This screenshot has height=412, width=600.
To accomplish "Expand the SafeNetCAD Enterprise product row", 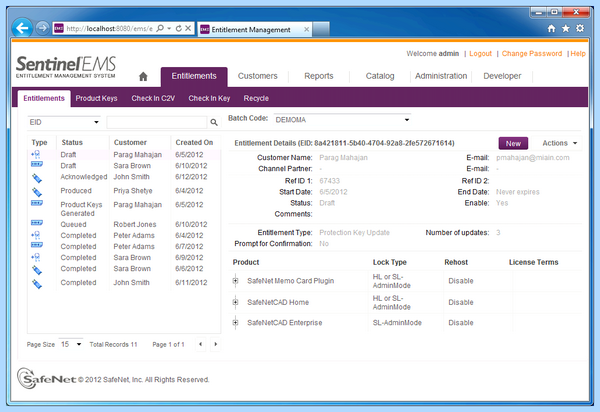I will pyautogui.click(x=235, y=322).
